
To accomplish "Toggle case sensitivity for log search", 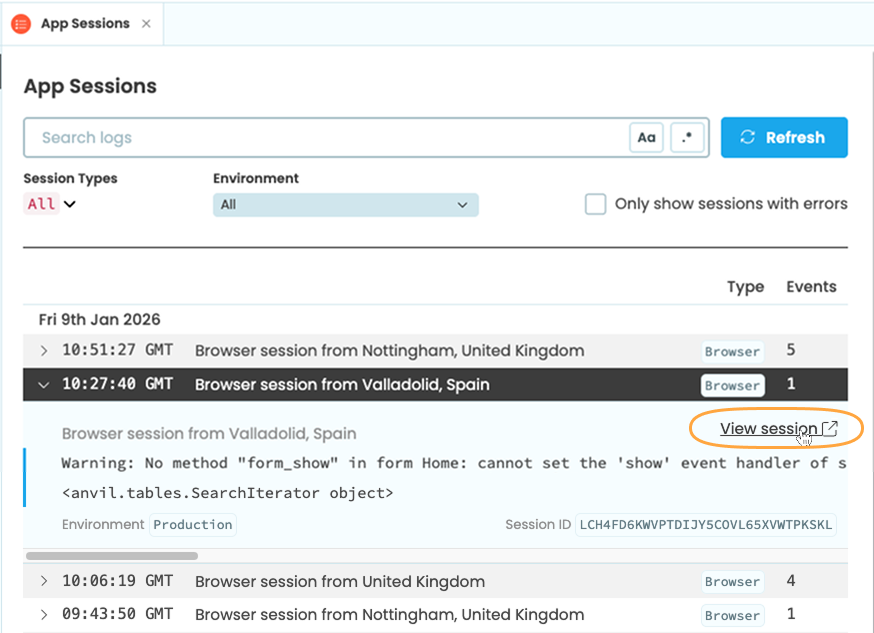I will tap(646, 137).
